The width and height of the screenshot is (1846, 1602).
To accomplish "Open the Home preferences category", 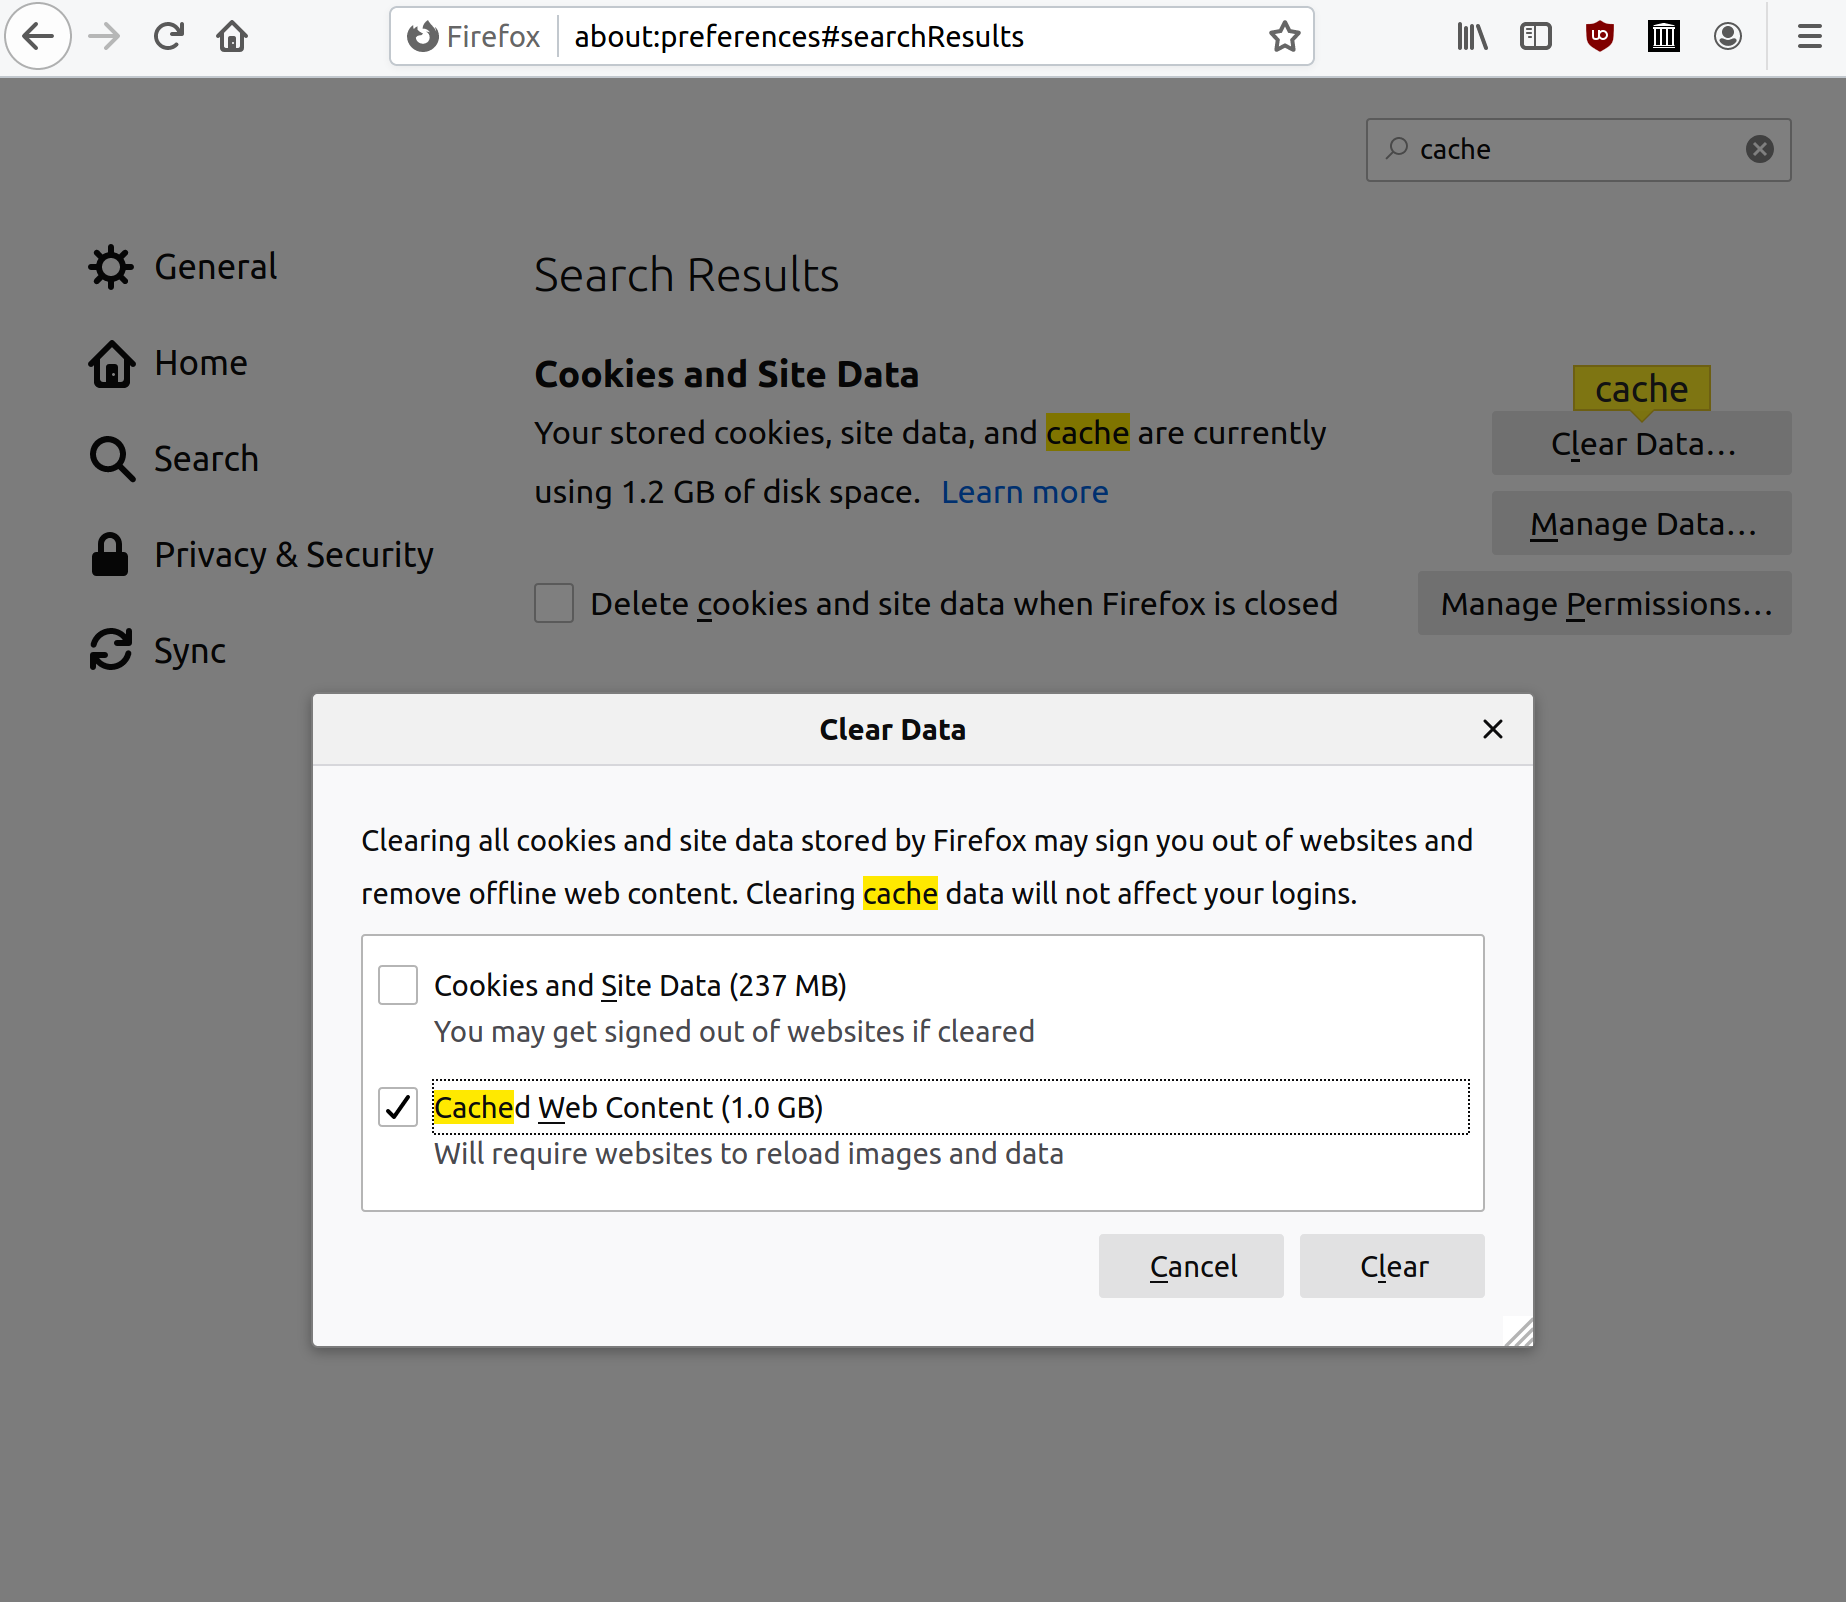I will click(x=168, y=363).
